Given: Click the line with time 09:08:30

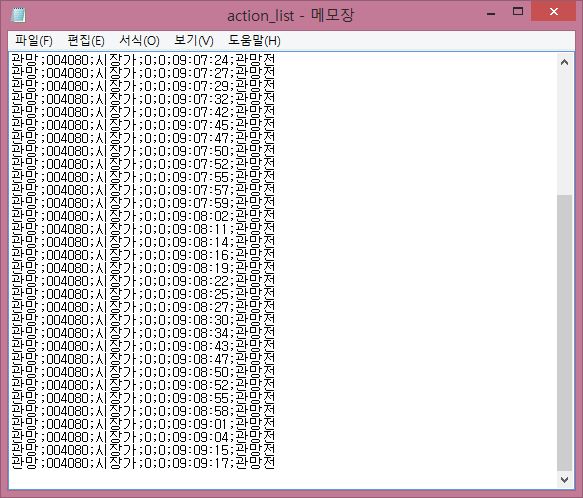Looking at the screenshot, I should 143,320.
